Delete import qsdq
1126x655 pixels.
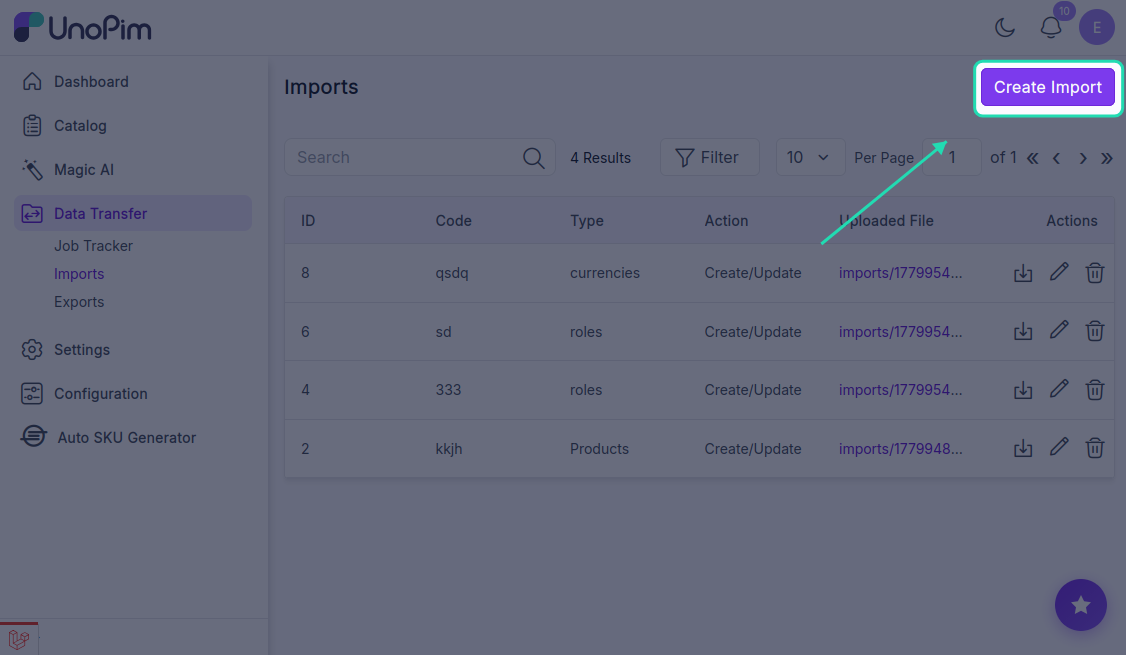[1094, 273]
